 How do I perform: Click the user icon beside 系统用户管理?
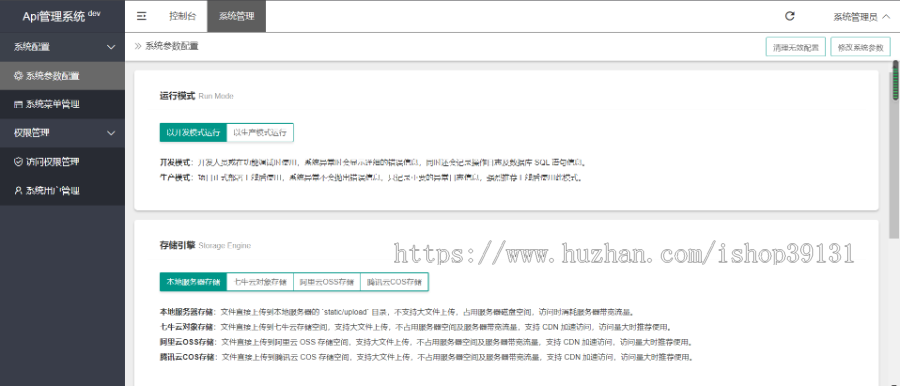point(18,191)
